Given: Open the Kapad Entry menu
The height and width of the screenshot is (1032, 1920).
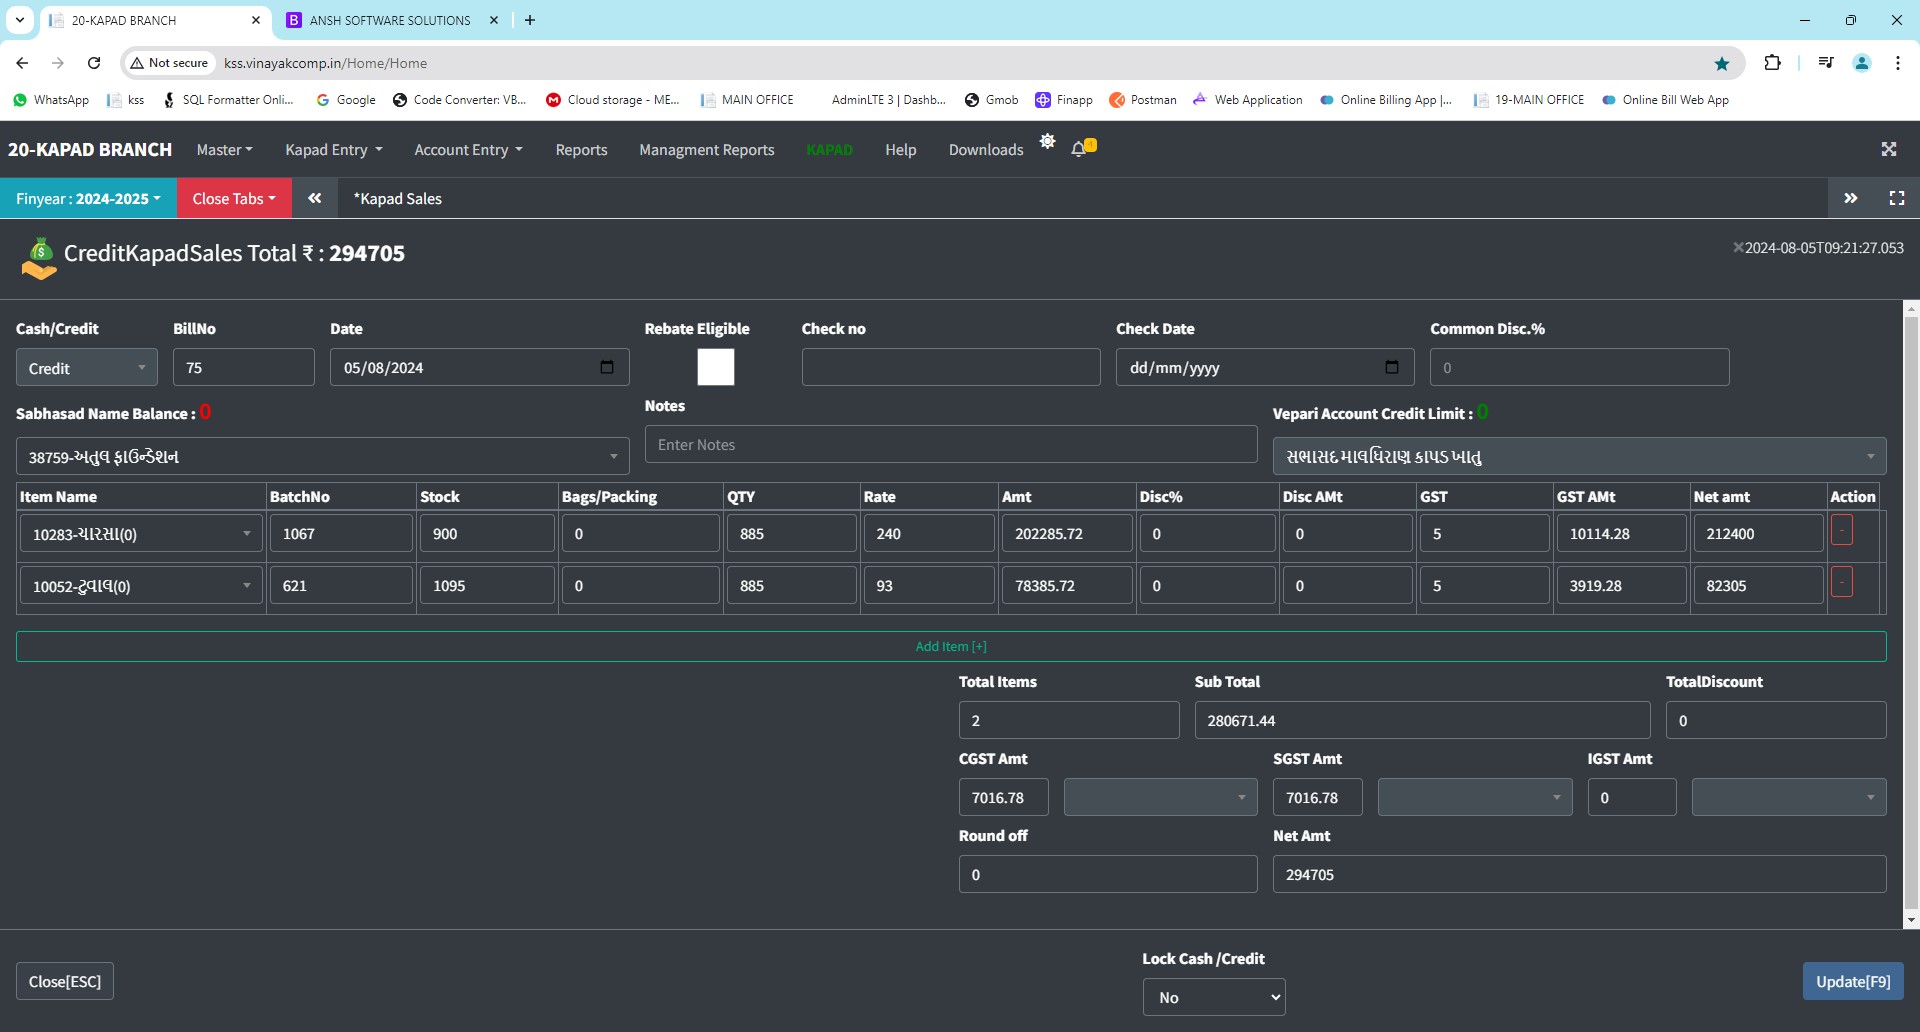Looking at the screenshot, I should (x=333, y=150).
